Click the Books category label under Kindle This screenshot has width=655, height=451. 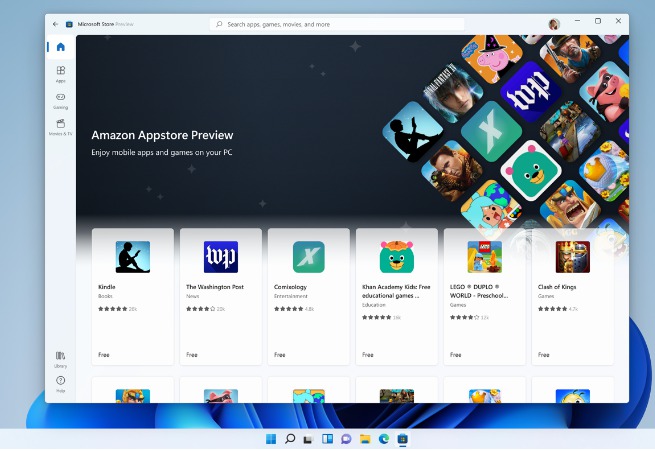tap(105, 296)
